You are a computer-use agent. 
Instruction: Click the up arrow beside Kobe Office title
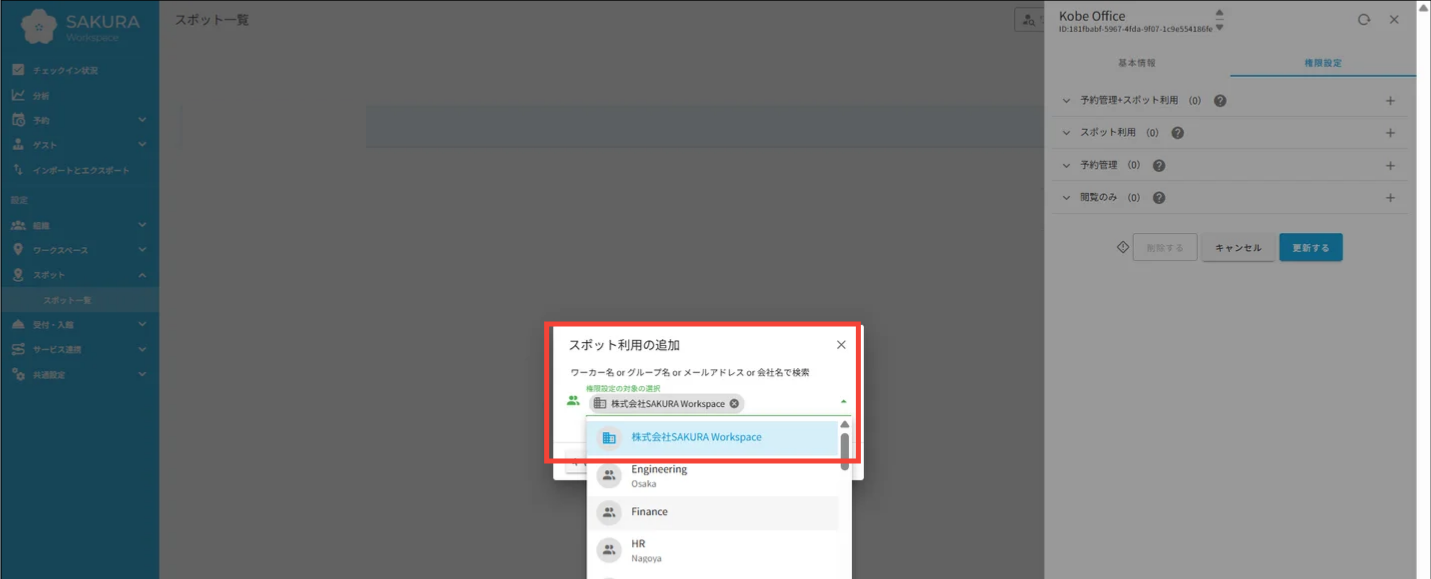tap(1219, 13)
